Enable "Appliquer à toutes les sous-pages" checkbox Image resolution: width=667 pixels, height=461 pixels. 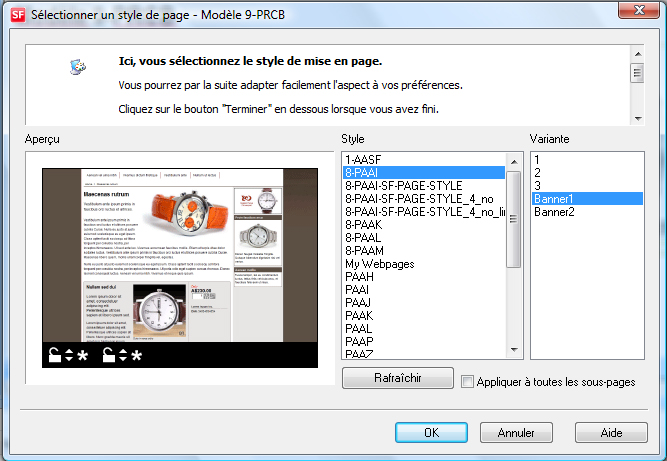point(468,381)
